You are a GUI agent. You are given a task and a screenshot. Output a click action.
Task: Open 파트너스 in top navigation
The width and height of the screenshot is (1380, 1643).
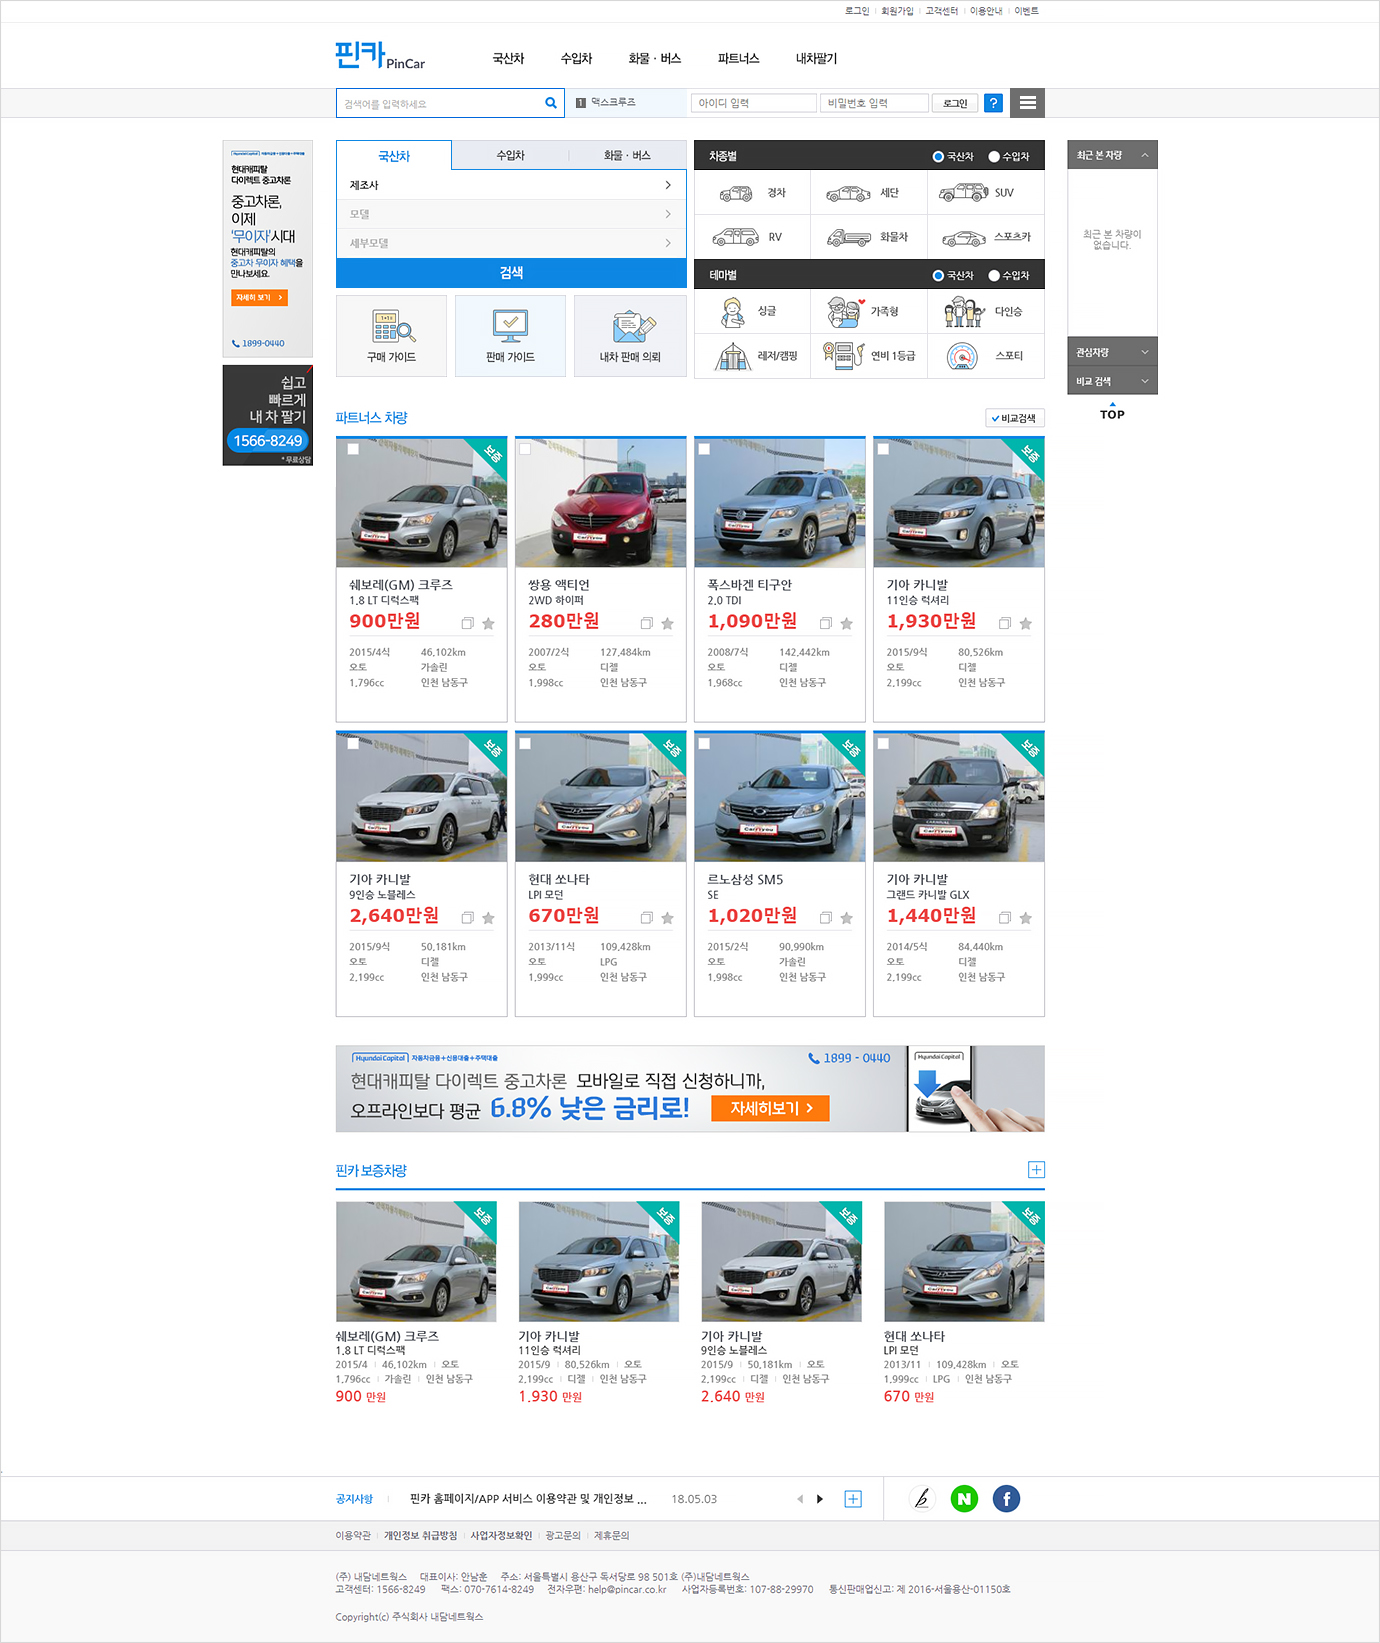click(738, 59)
